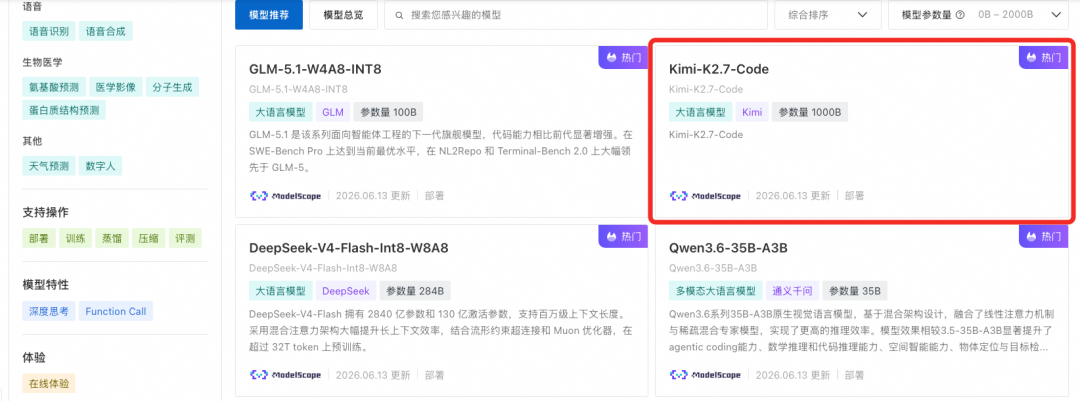The image size is (1080, 401).
Task: Click the 参数量 35B label
Action: coord(856,291)
